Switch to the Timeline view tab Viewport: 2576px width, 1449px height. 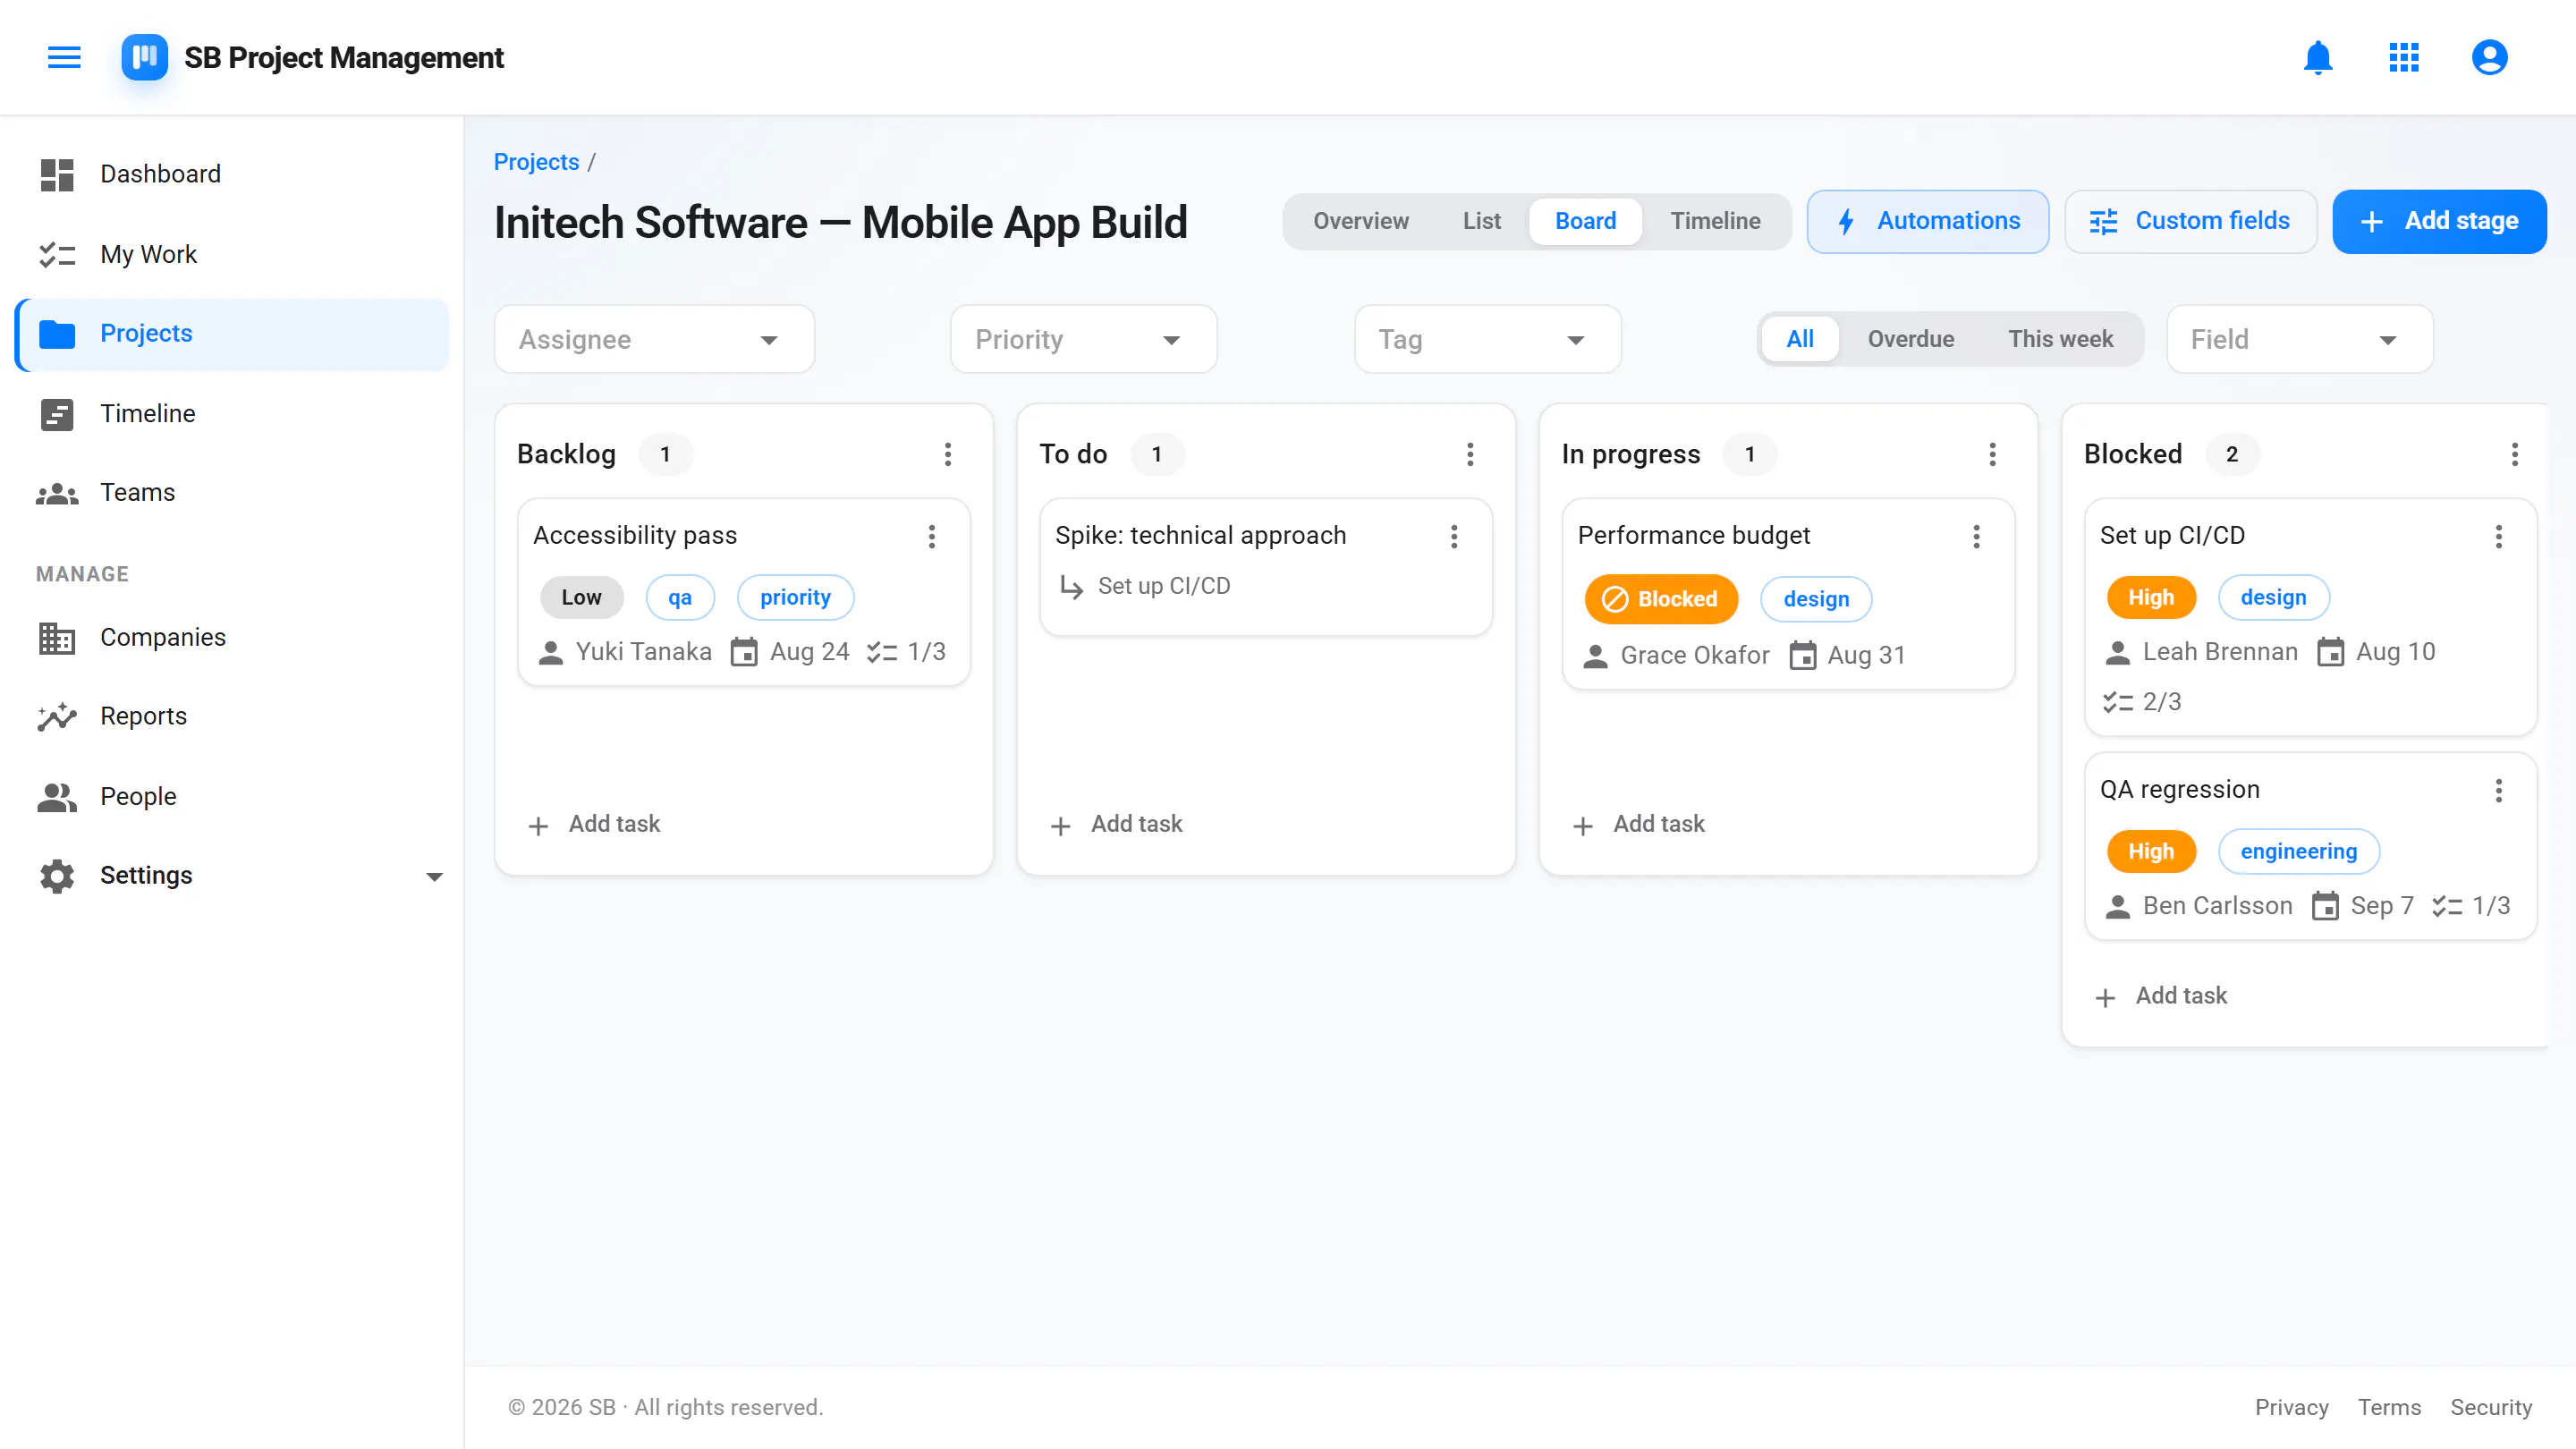coord(1715,221)
